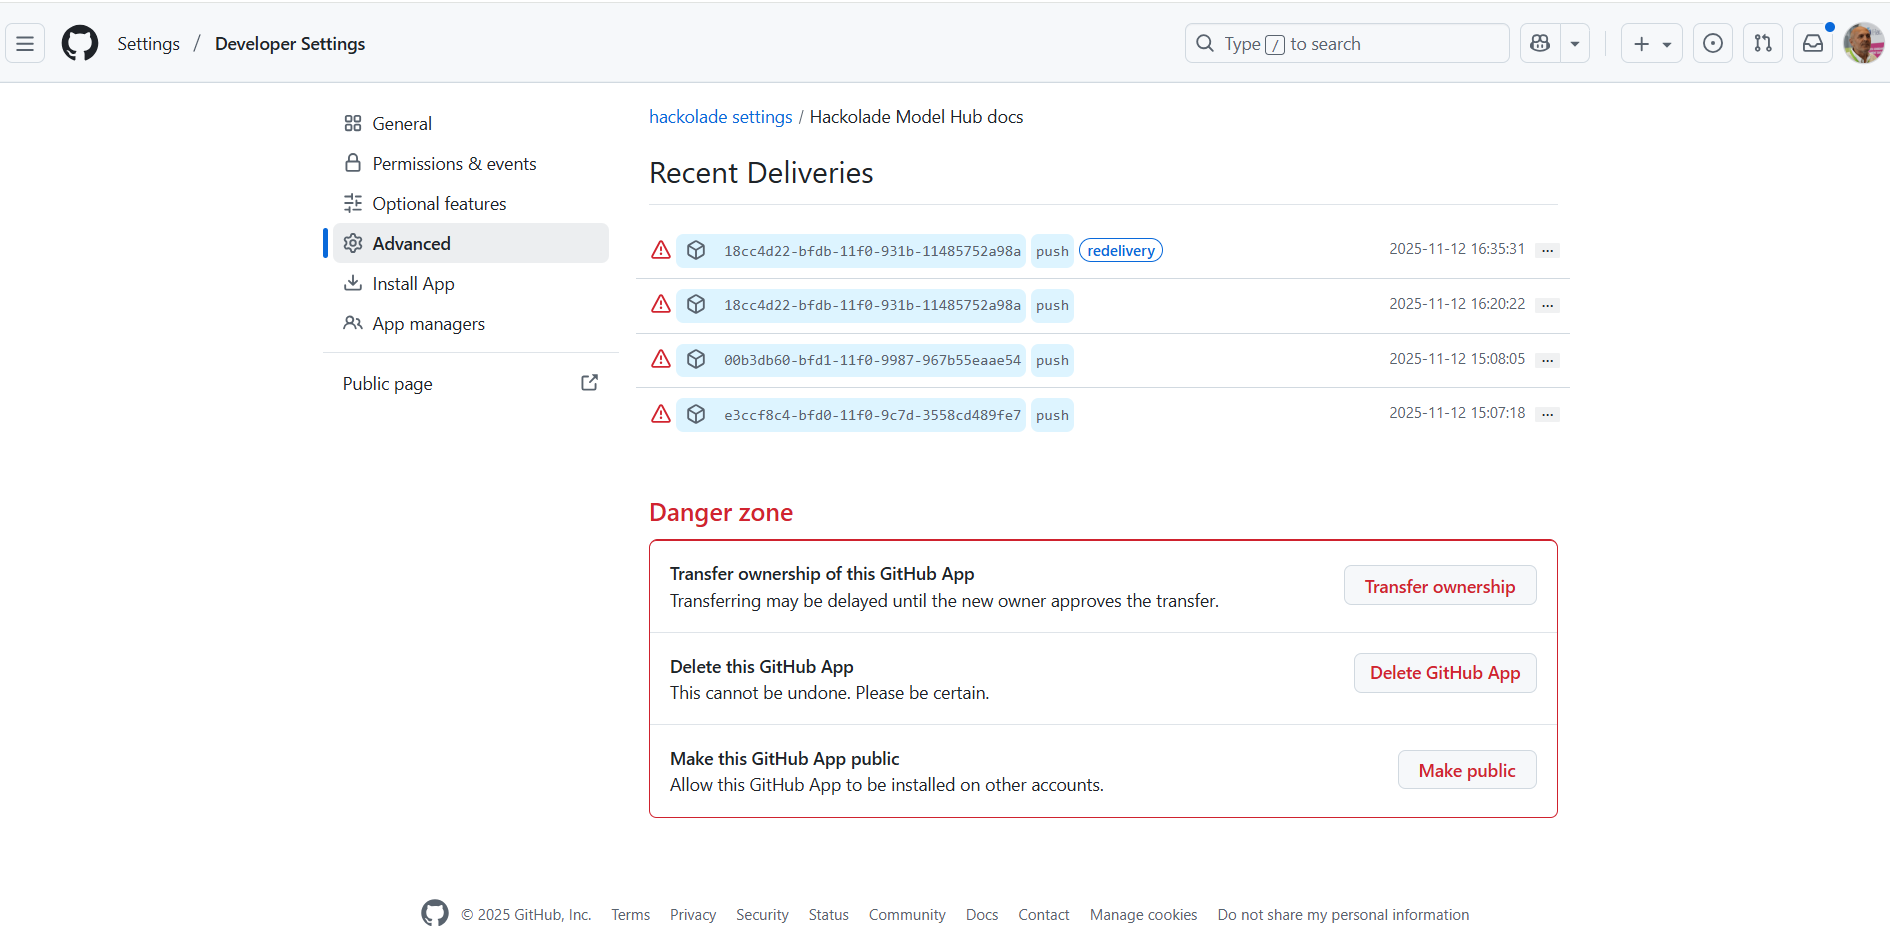This screenshot has width=1890, height=934.
Task: Open GitHub Copilot from the header icon
Action: click(1539, 43)
